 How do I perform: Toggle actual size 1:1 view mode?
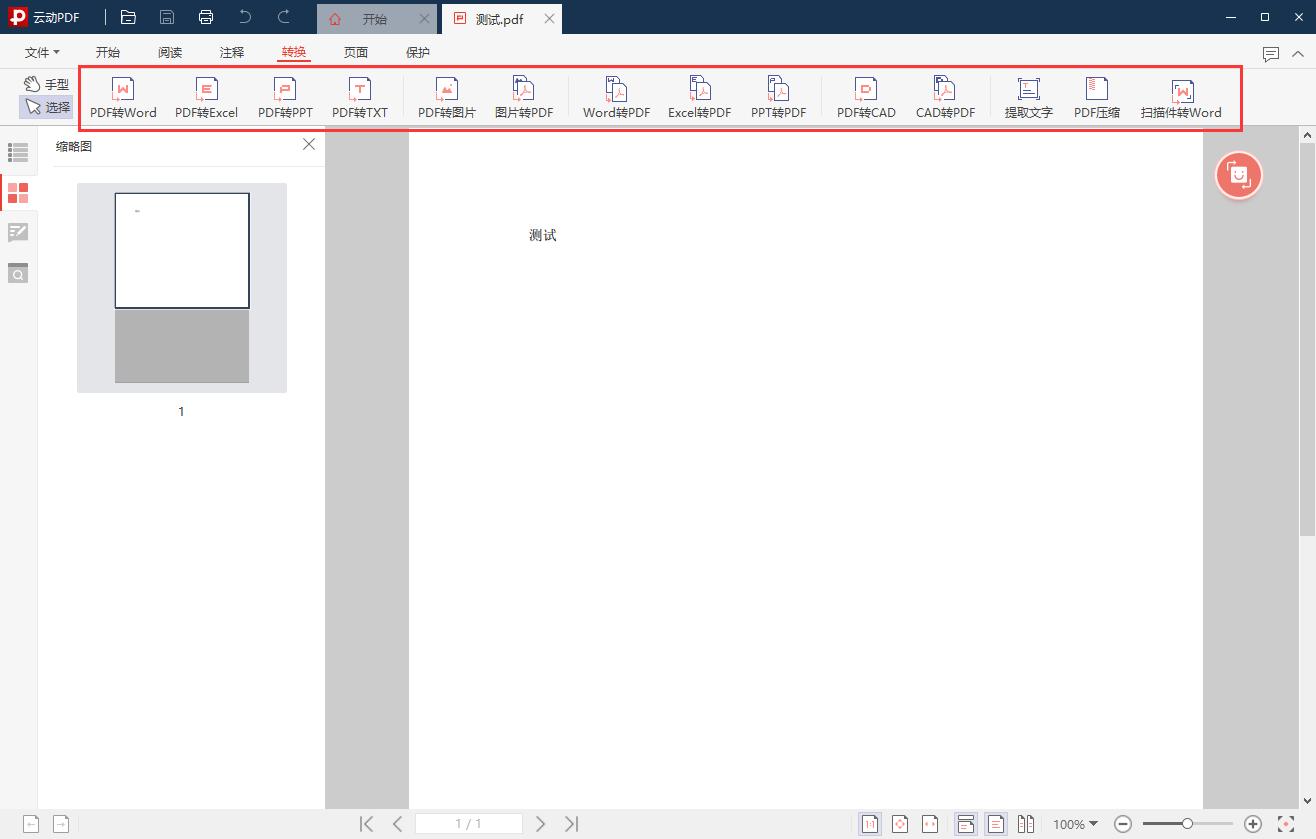click(x=870, y=824)
